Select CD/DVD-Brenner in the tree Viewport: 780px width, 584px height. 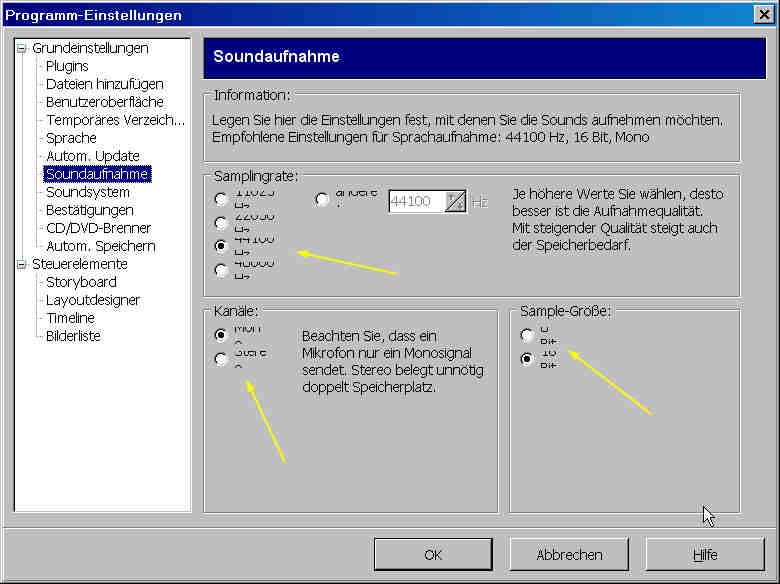100,228
